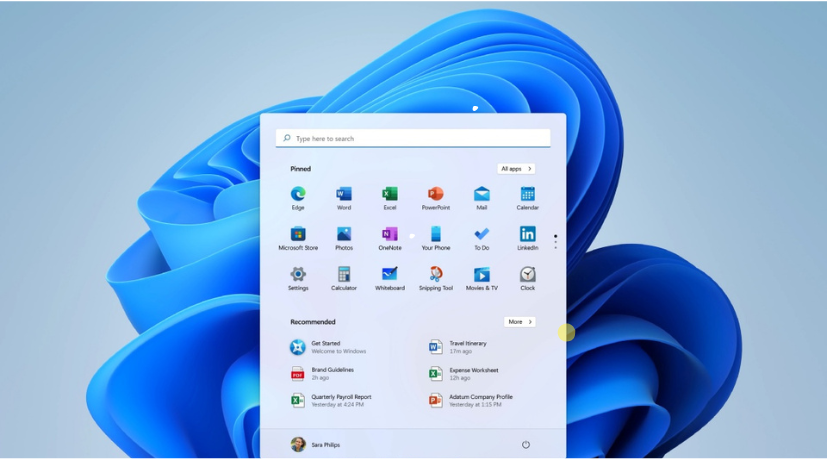Open the Calendar app icon
Screen dimensions: 827x465
[527, 194]
